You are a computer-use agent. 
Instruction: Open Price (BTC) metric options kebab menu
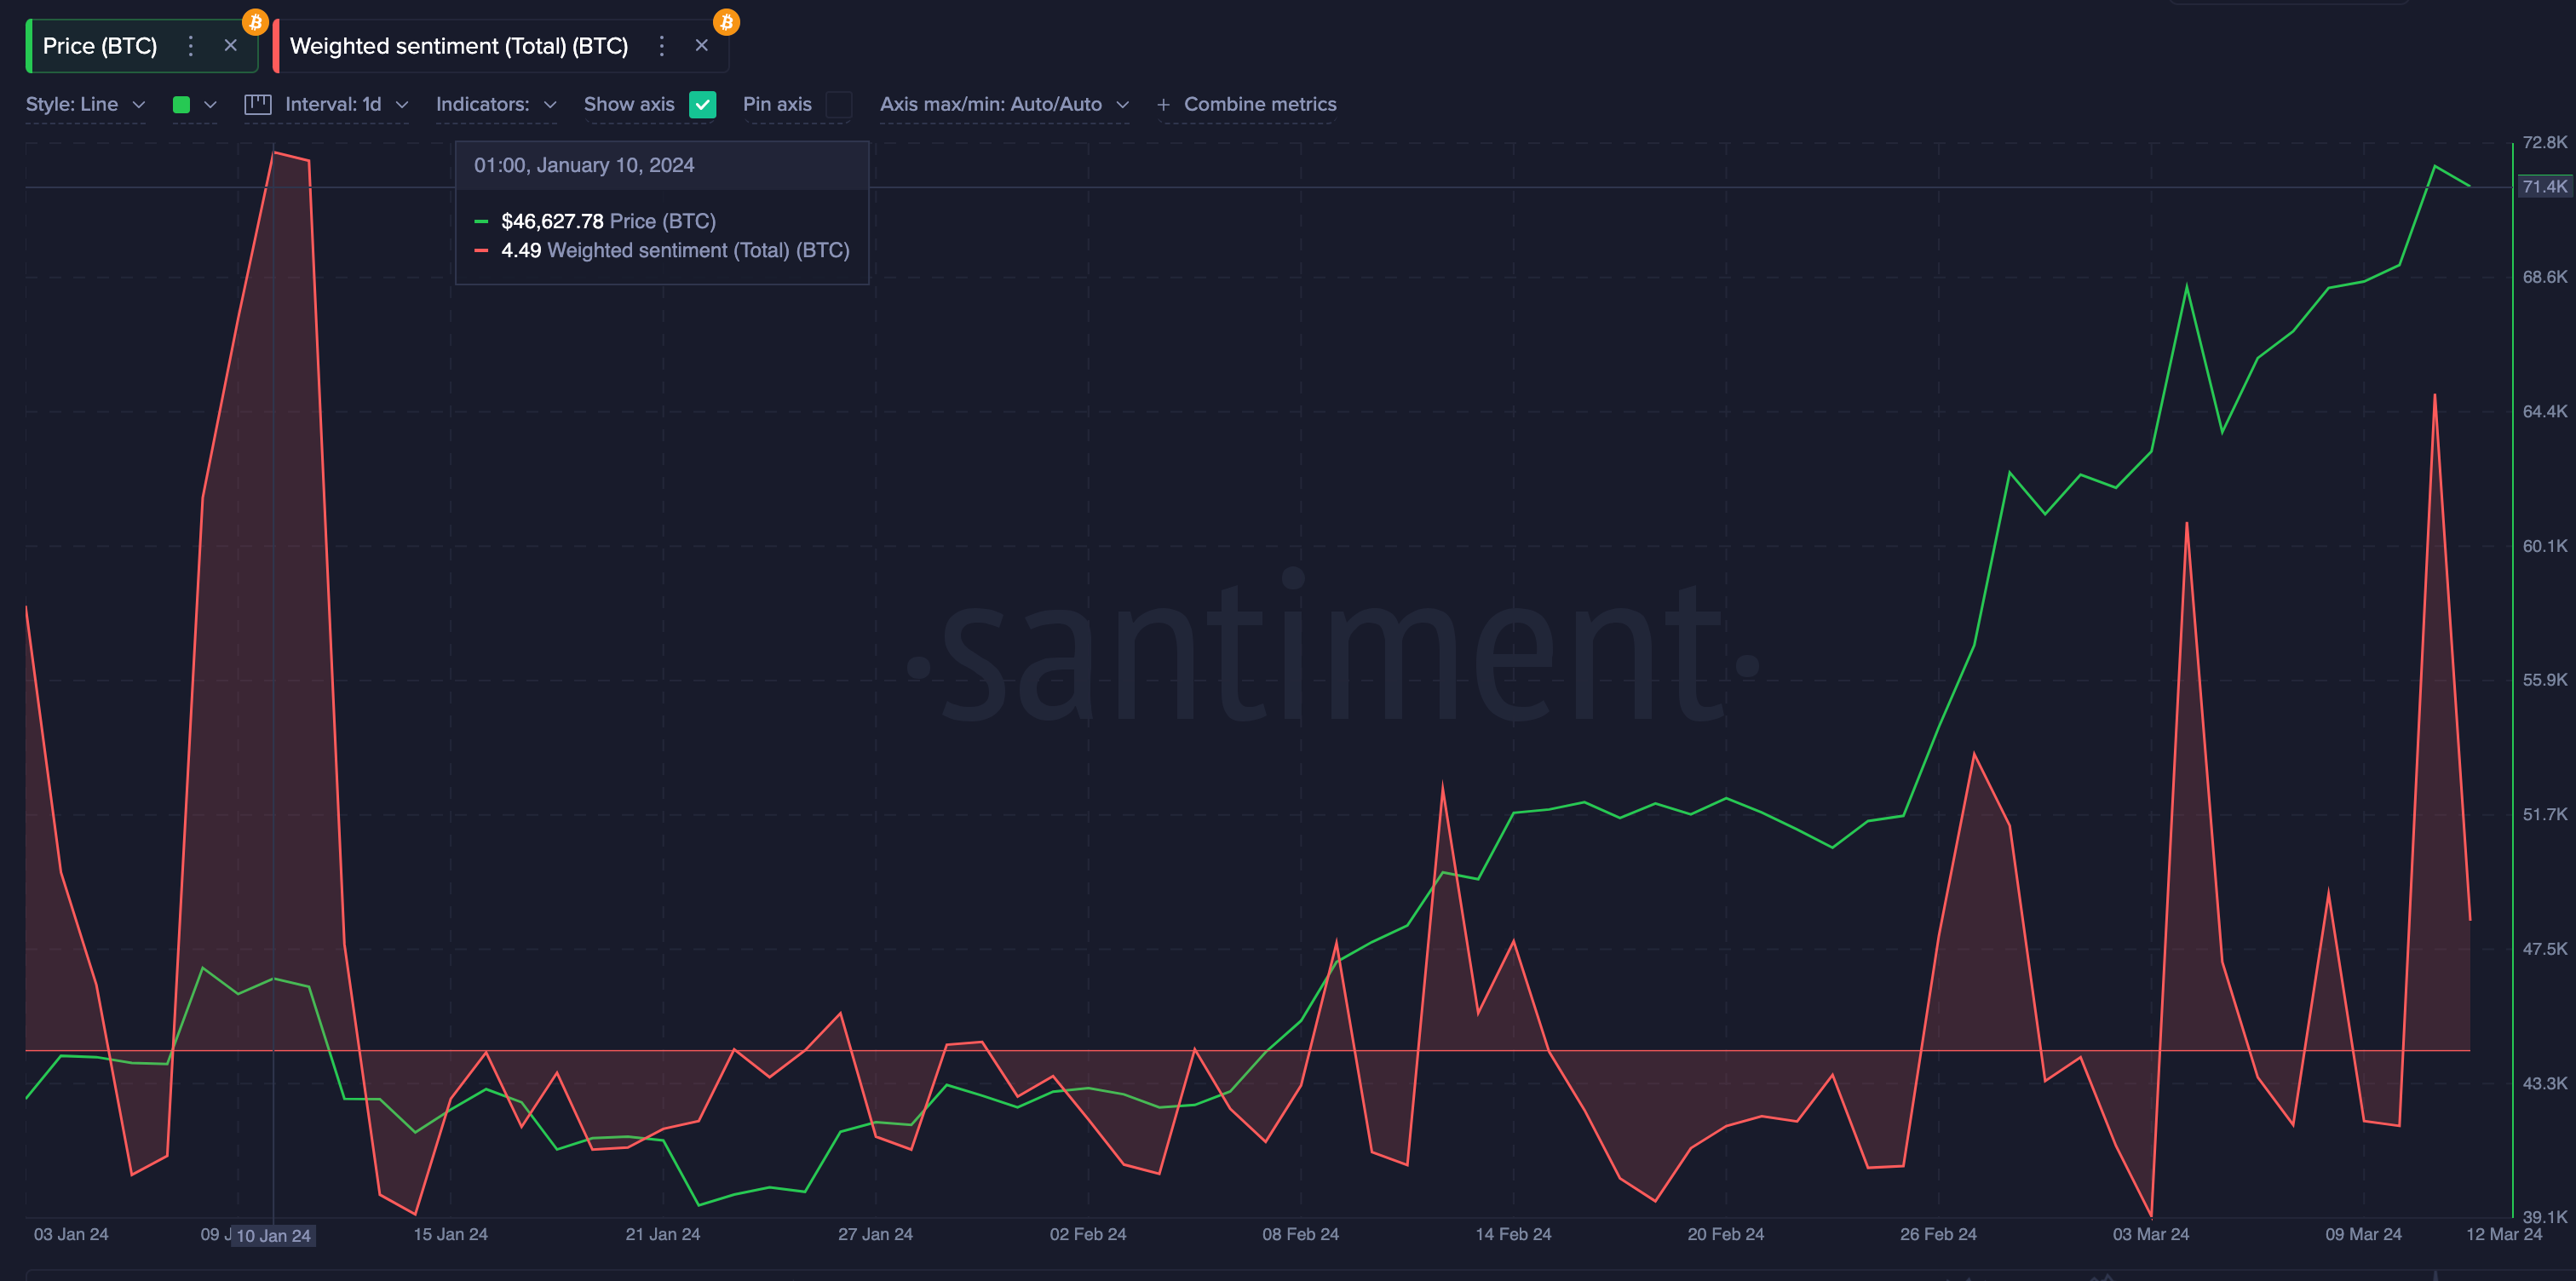pyautogui.click(x=190, y=45)
